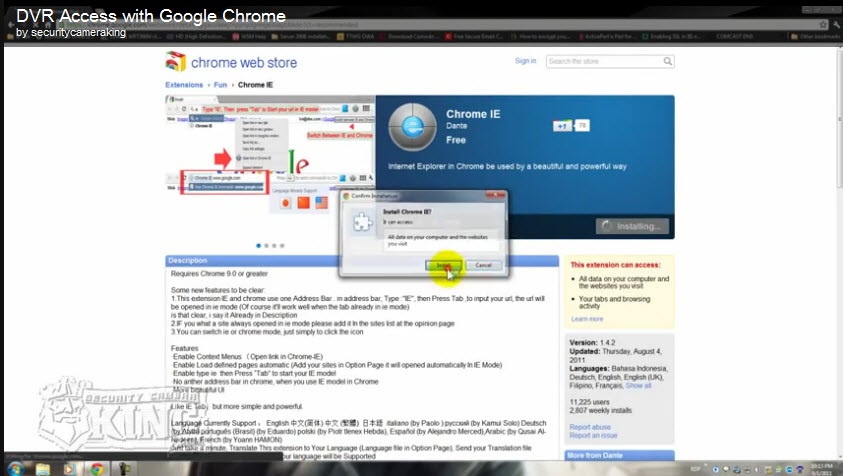The width and height of the screenshot is (843, 476).
Task: Click the round Chrome IE extension icon
Action: 412,127
